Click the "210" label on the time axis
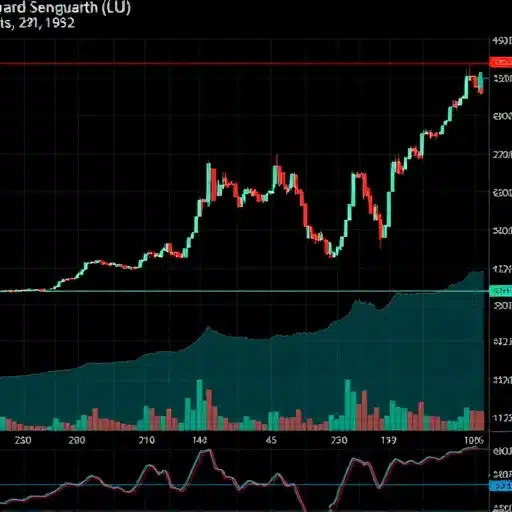 pyautogui.click(x=147, y=440)
